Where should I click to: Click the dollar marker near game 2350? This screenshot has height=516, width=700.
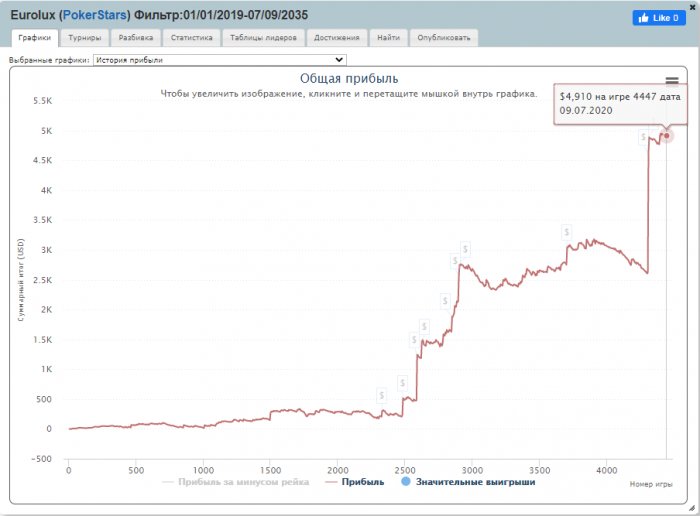pos(381,395)
